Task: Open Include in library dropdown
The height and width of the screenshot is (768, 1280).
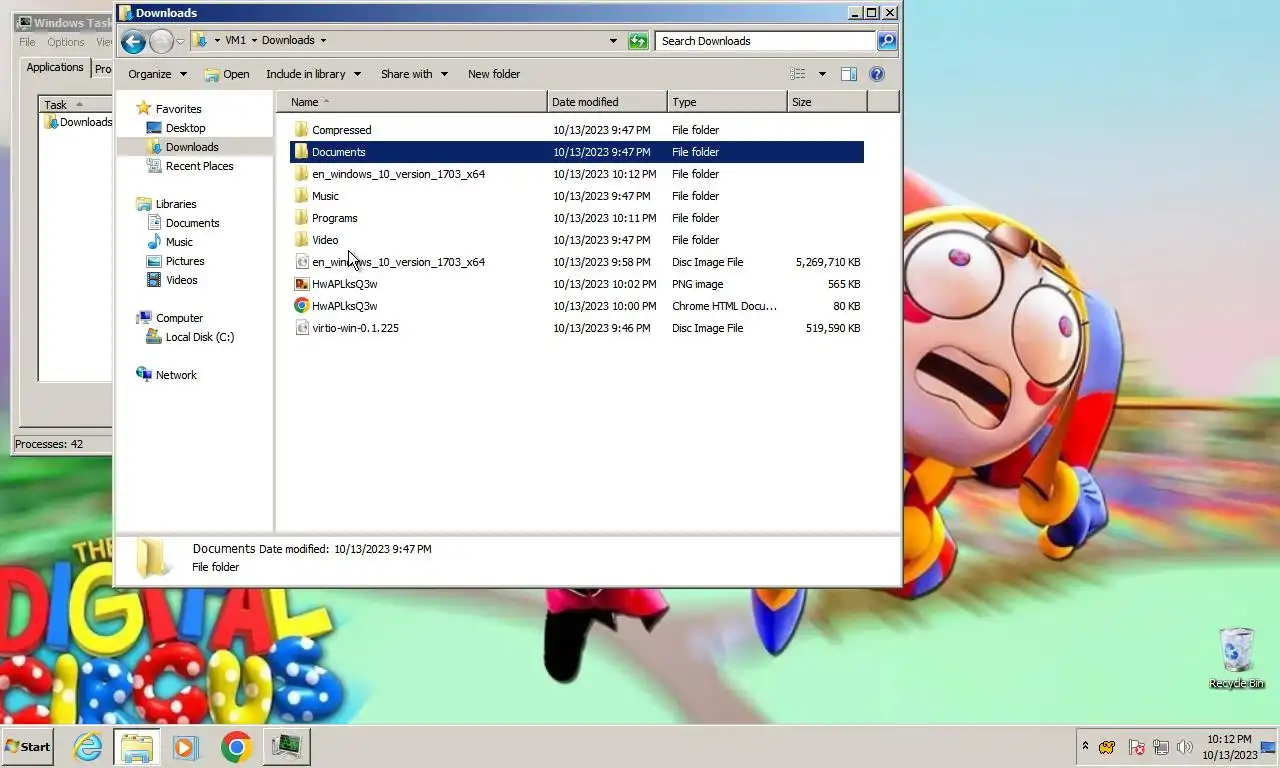Action: [x=313, y=74]
